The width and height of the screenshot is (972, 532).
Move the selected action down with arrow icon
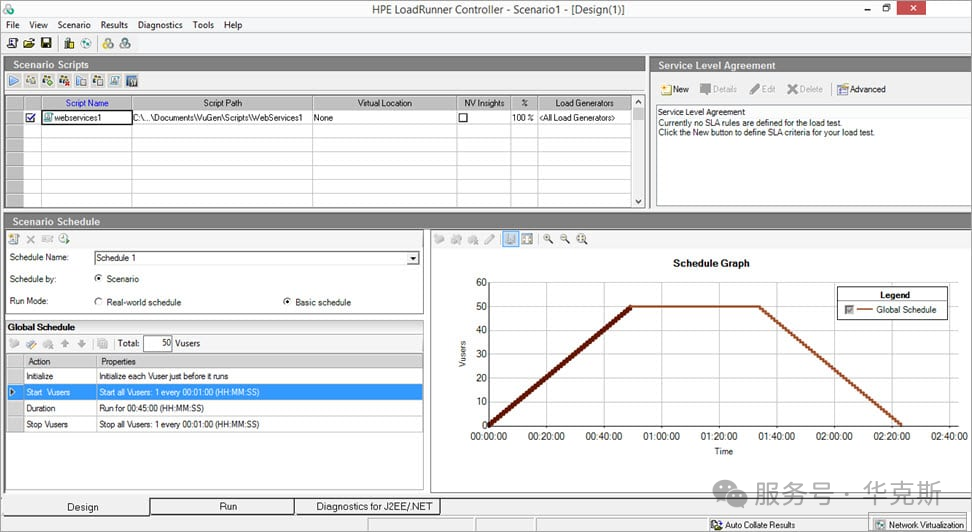pos(81,344)
